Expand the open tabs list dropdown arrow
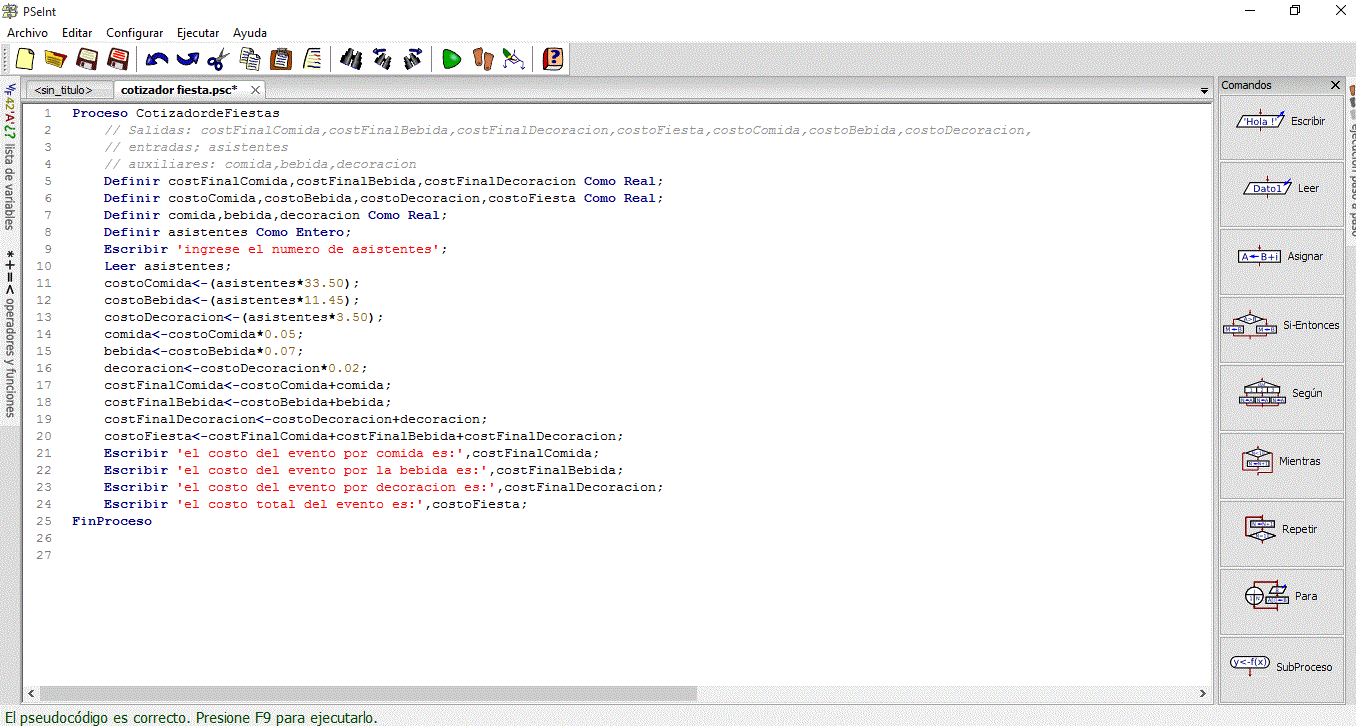Image resolution: width=1356 pixels, height=726 pixels. pyautogui.click(x=1204, y=91)
